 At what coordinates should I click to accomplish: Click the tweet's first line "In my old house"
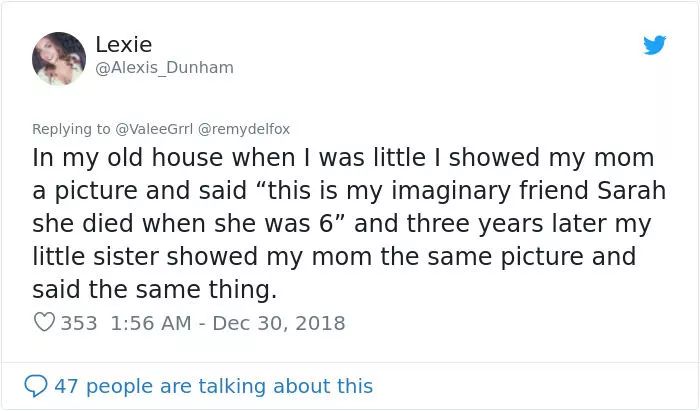[128, 158]
